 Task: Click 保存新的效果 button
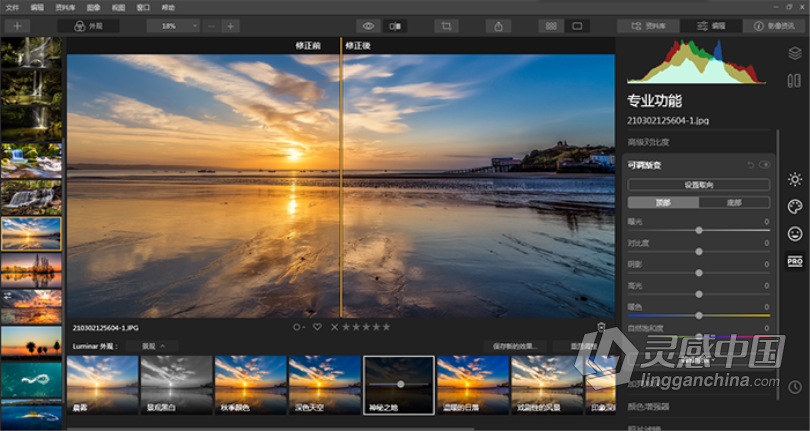pyautogui.click(x=515, y=346)
